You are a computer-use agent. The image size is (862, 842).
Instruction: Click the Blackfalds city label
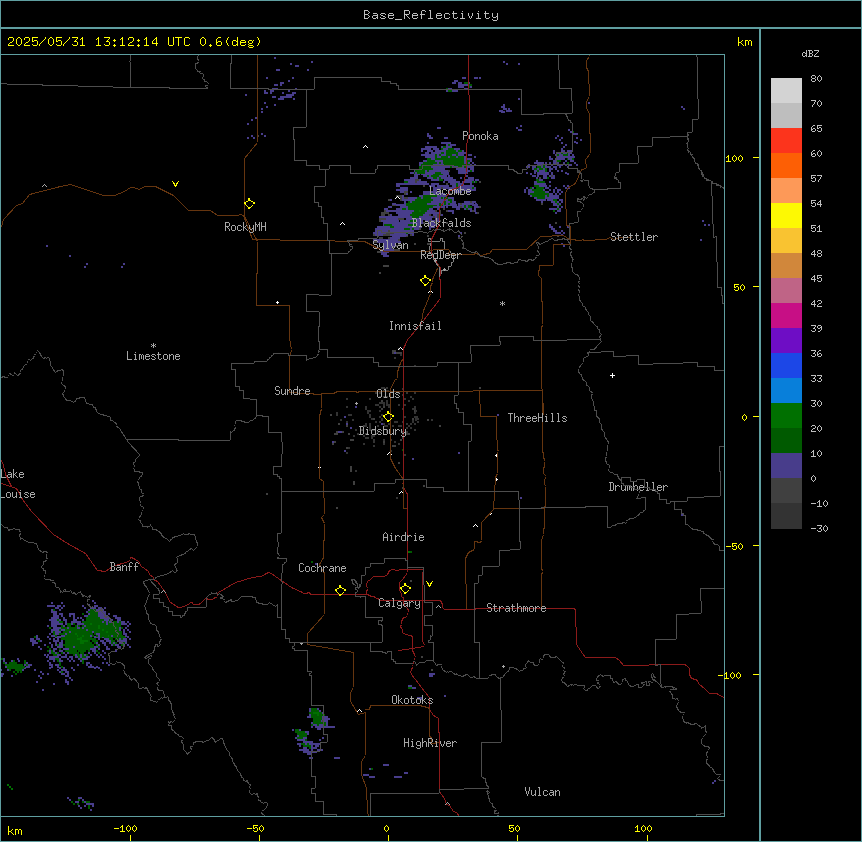coord(441,223)
